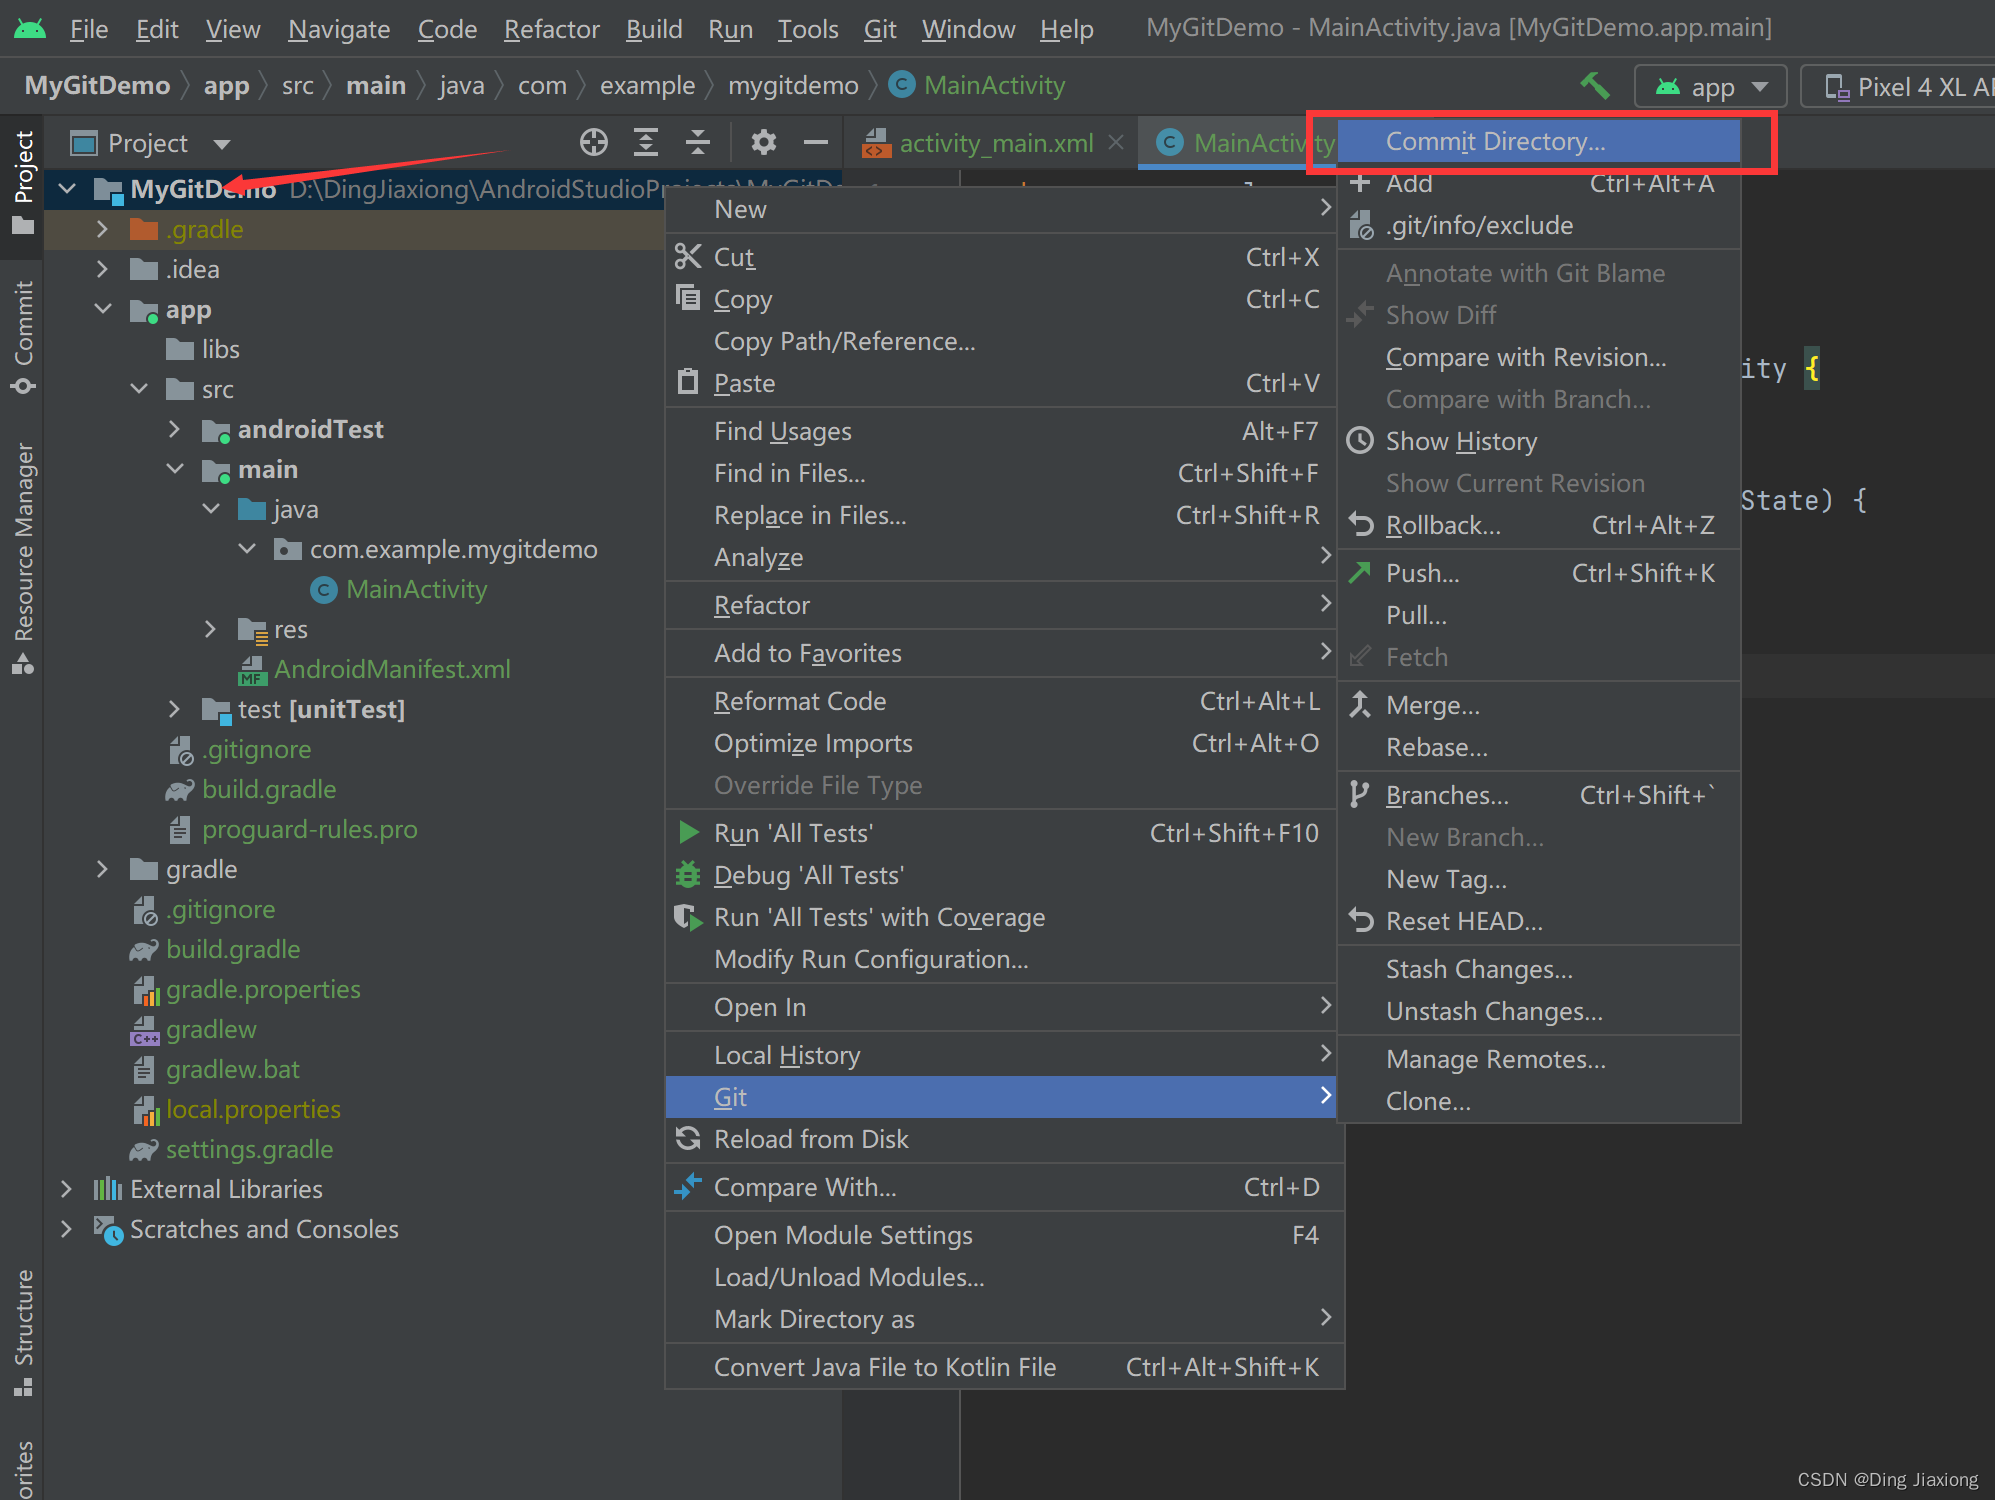
Task: Collapse the MyGitDemo root node
Action: pyautogui.click(x=67, y=189)
